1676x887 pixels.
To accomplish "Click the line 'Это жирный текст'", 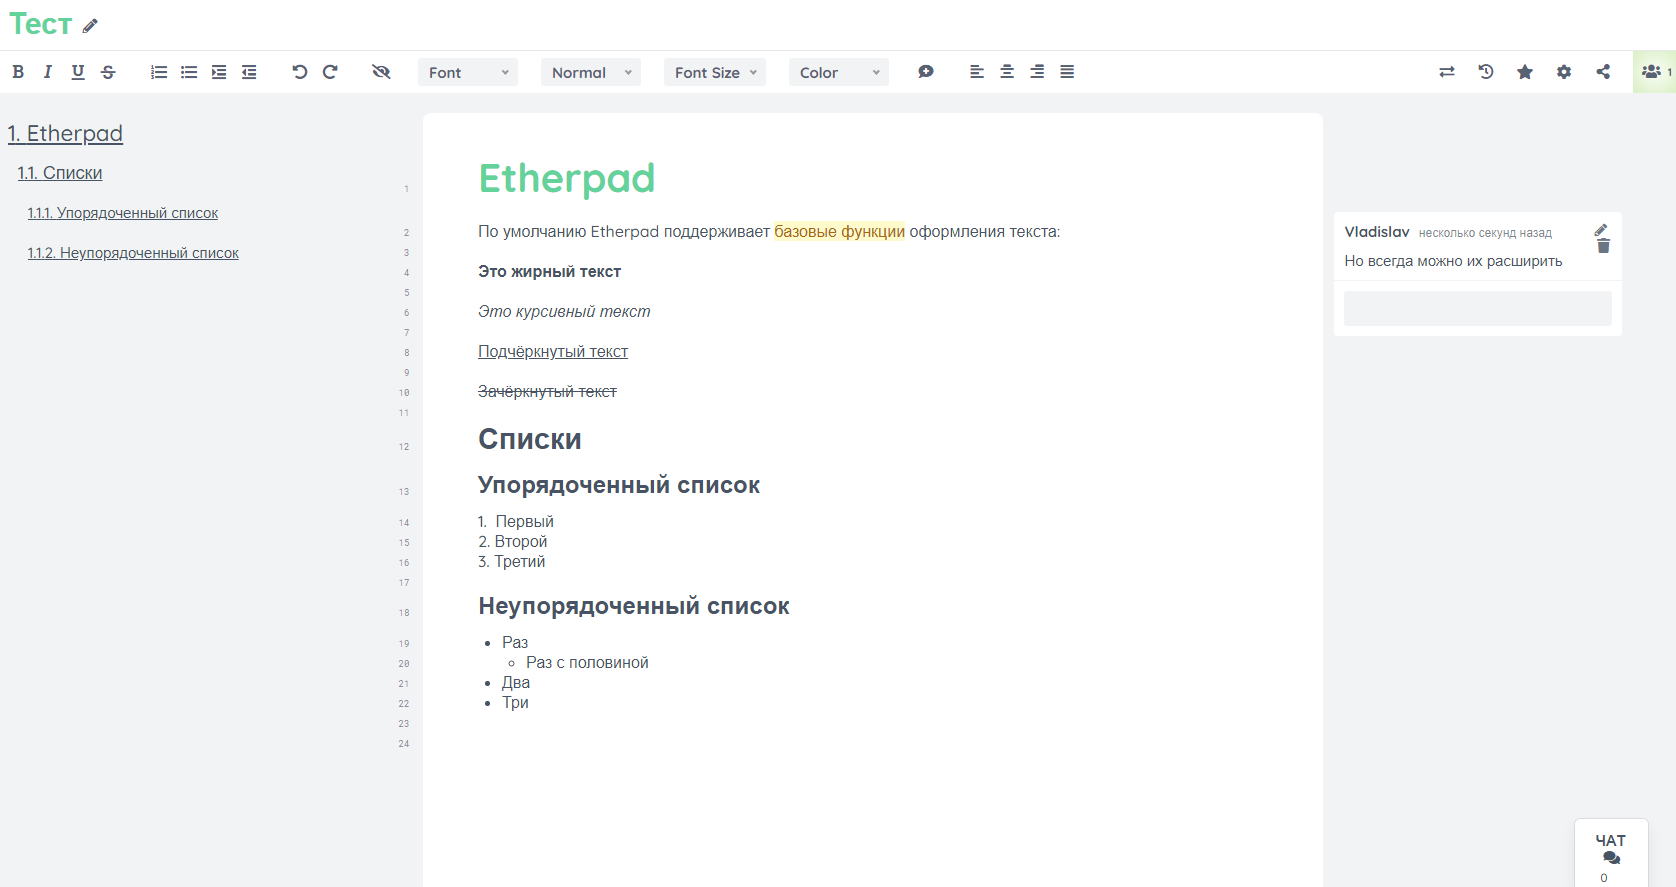I will [x=549, y=272].
